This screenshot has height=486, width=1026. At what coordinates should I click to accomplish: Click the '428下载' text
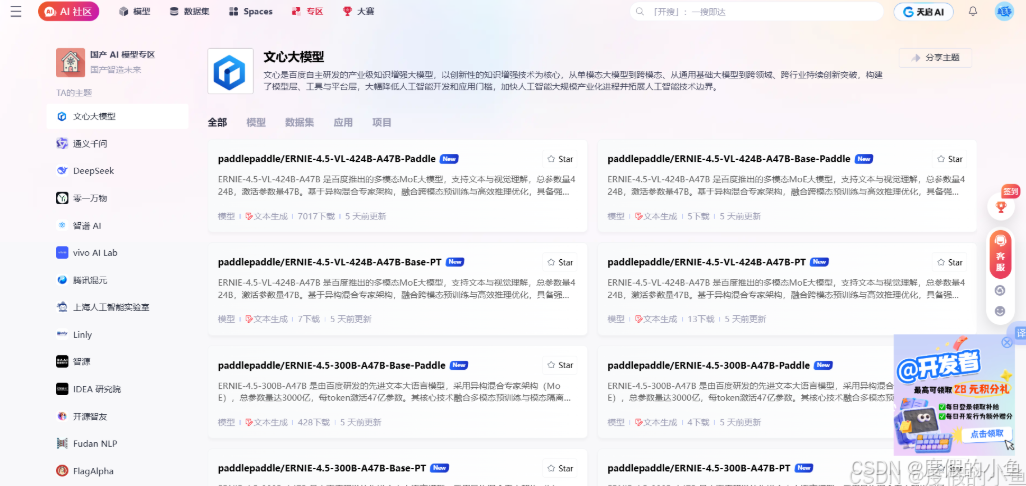pos(313,423)
